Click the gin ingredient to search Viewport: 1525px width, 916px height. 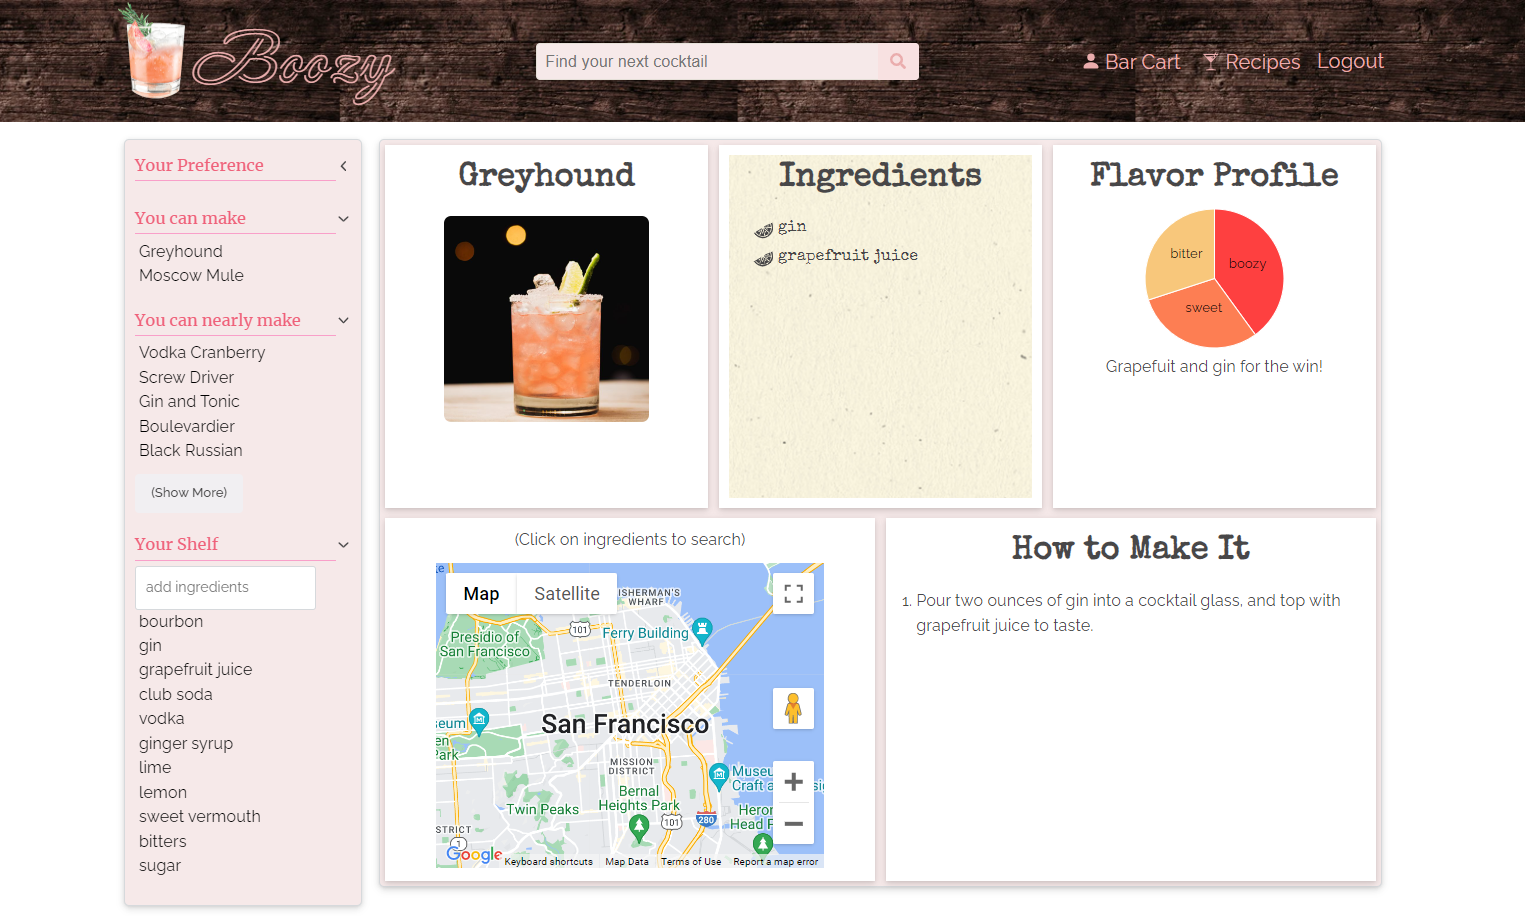[x=792, y=227]
